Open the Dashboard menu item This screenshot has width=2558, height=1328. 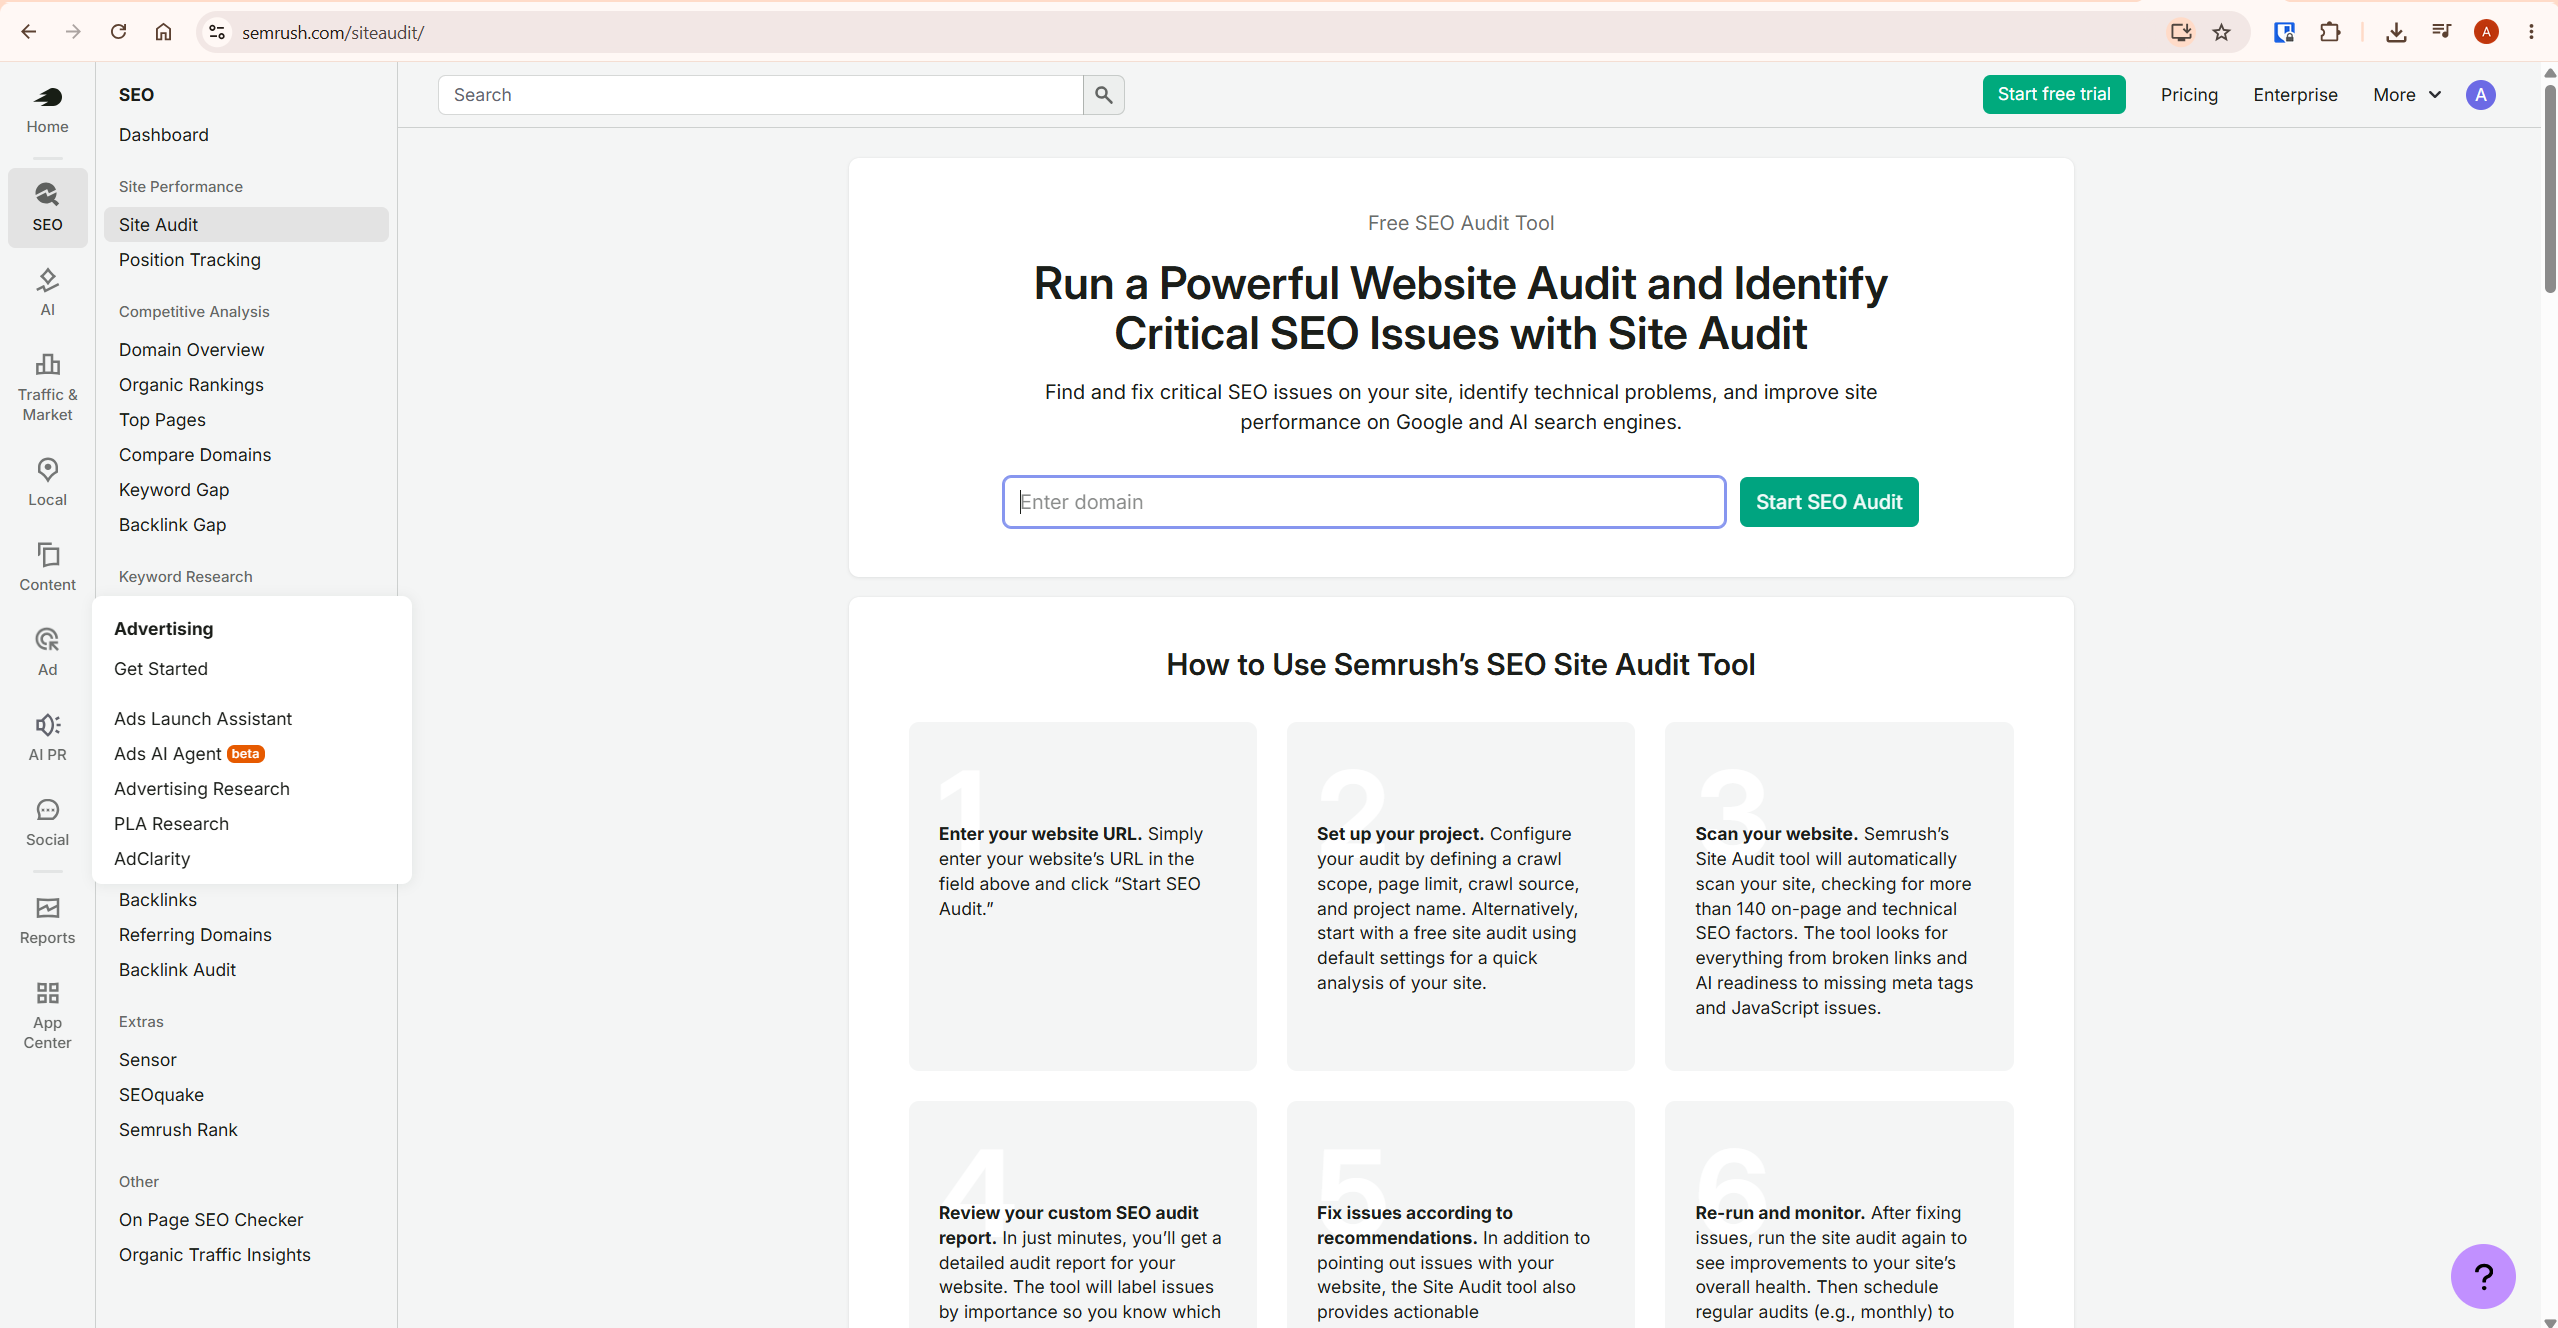(x=164, y=135)
